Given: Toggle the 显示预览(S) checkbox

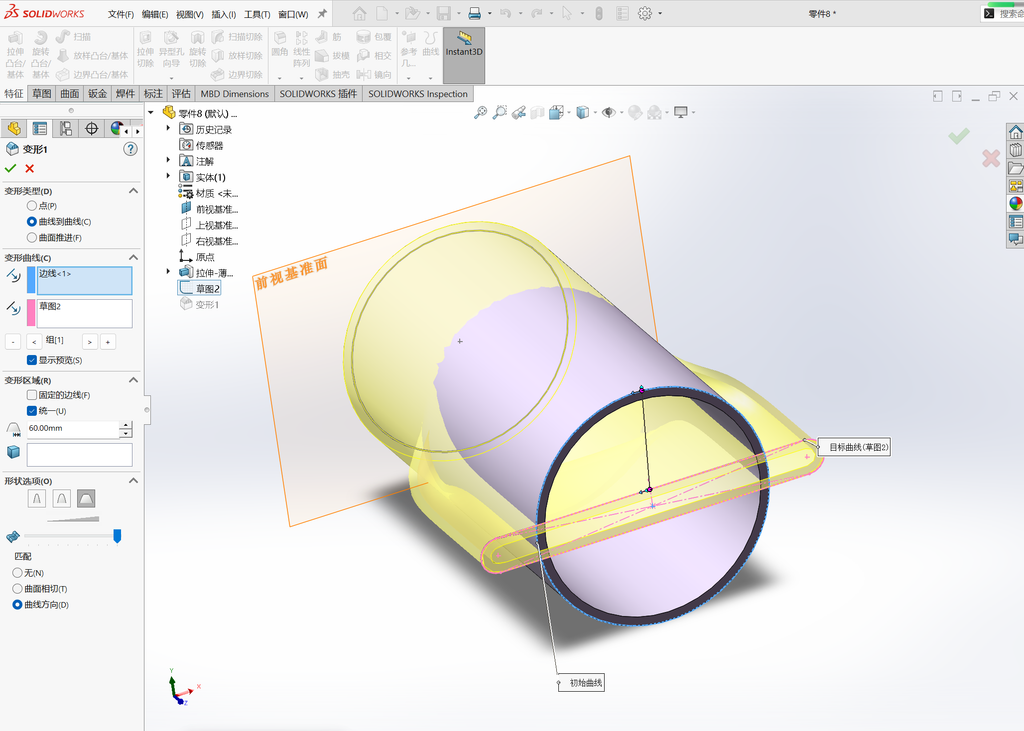Looking at the screenshot, I should [x=31, y=360].
